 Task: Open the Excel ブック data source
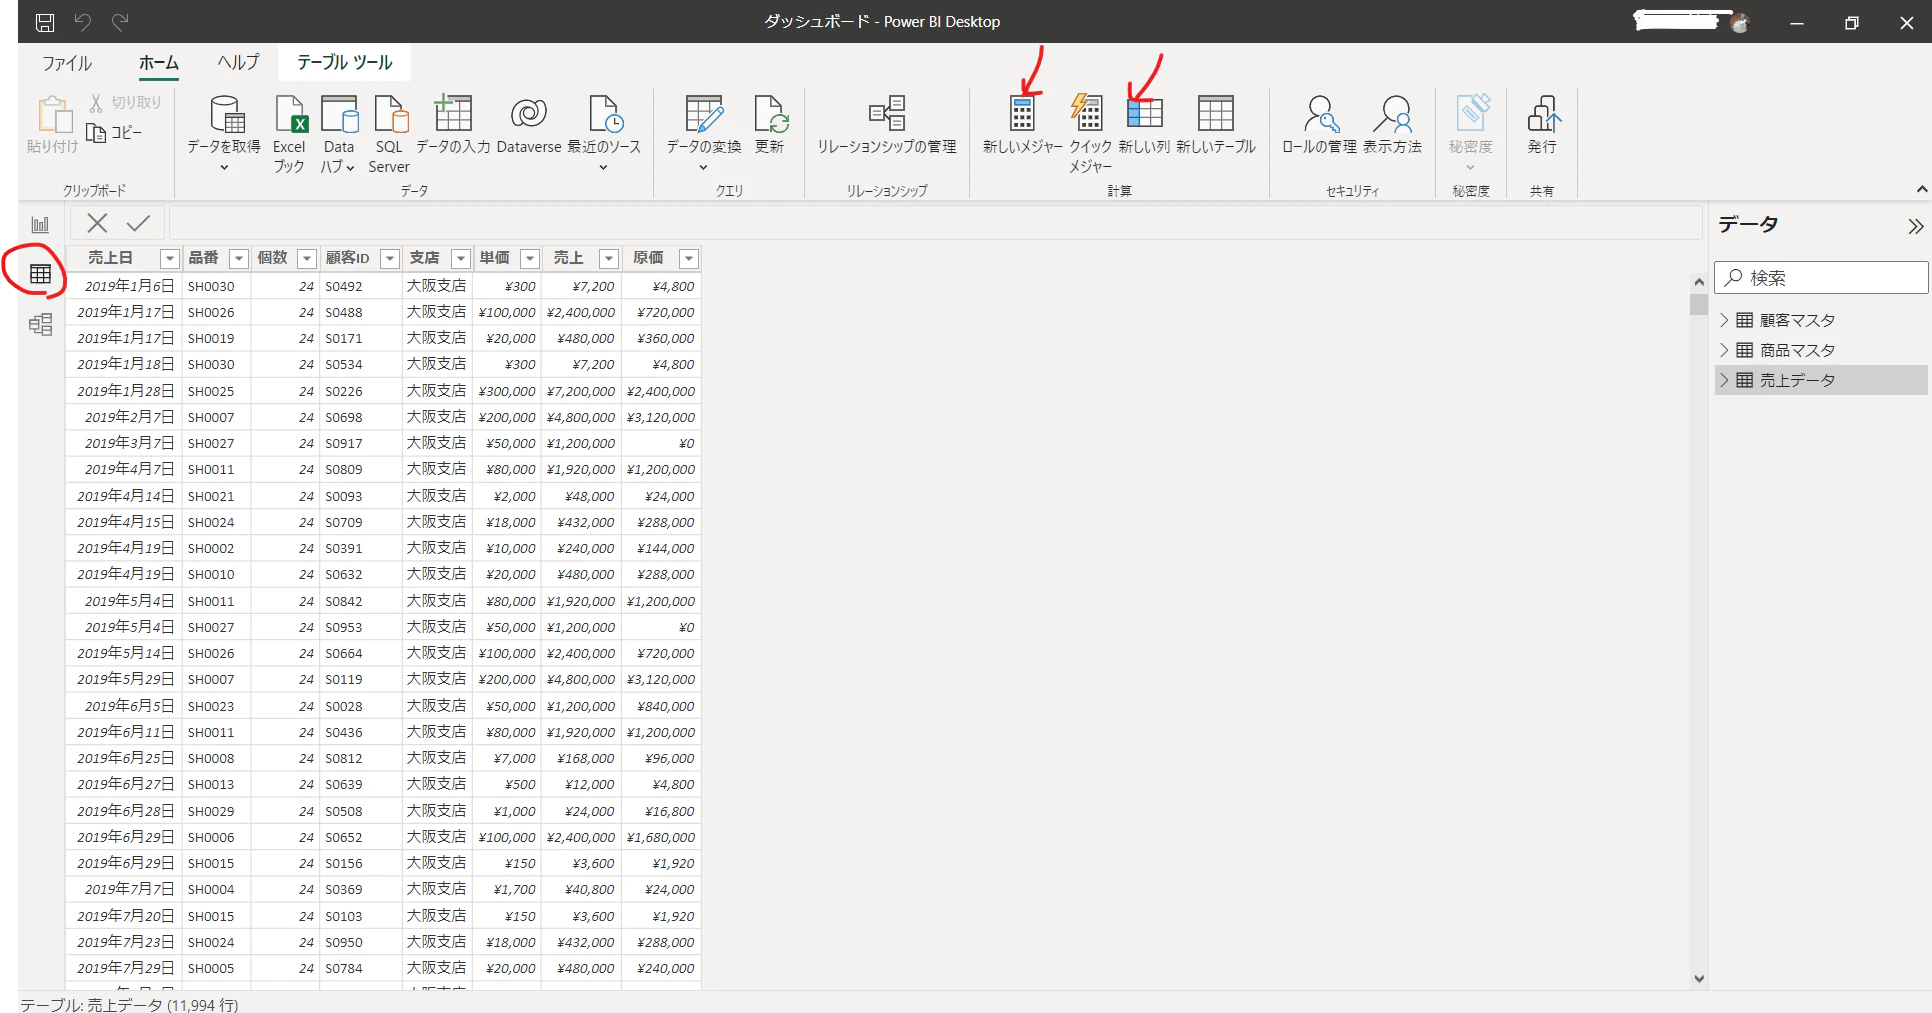tap(290, 134)
